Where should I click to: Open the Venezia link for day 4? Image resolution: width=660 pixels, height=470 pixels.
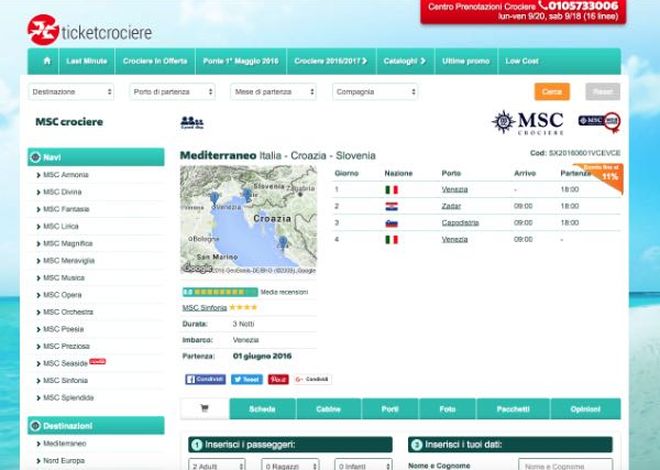pos(455,239)
